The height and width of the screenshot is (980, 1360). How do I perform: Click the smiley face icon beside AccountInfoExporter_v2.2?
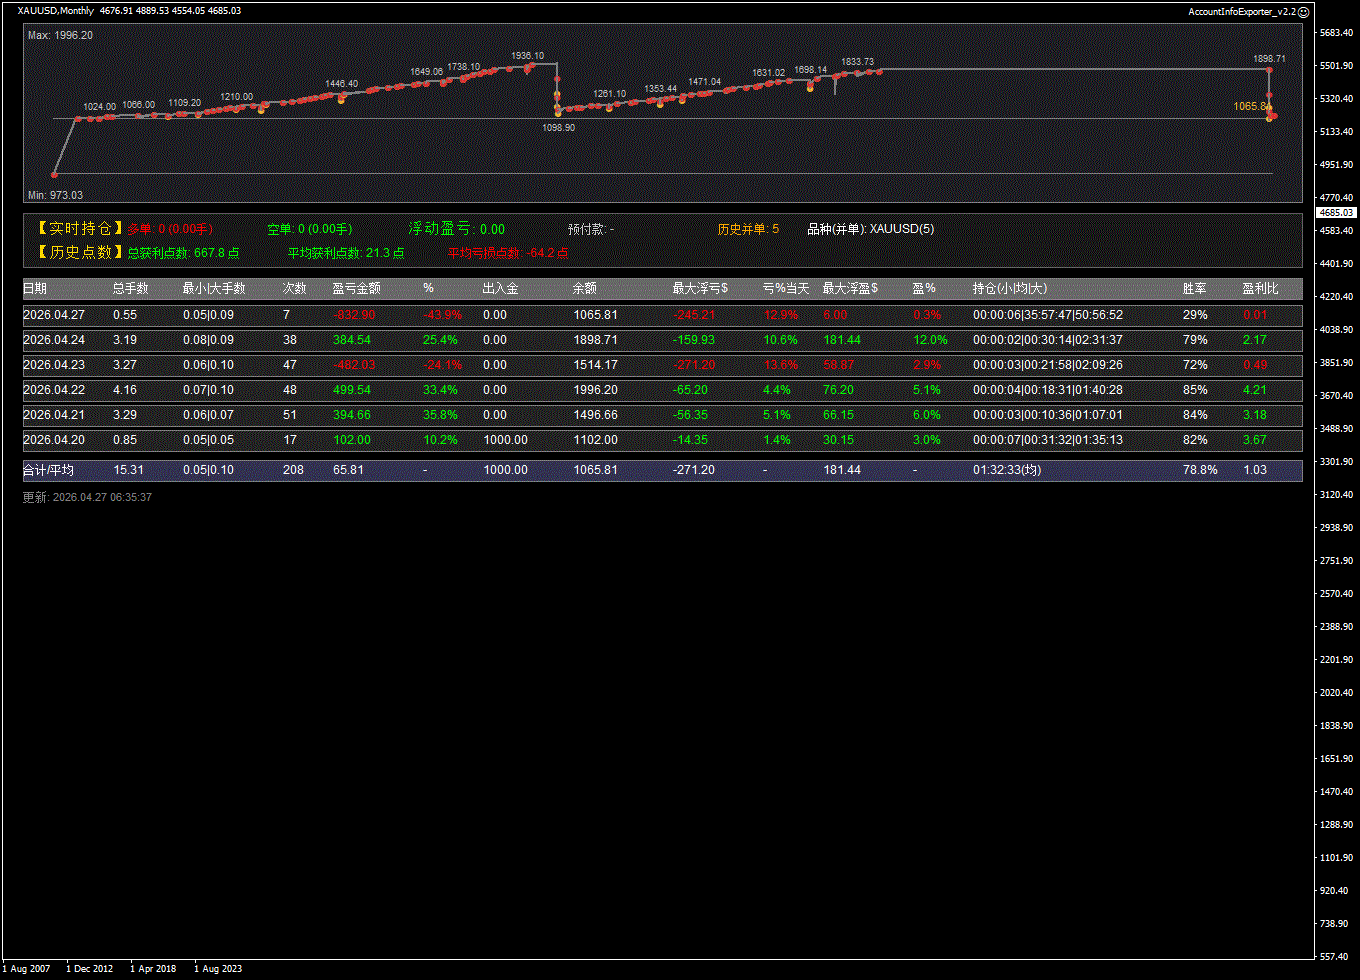point(1303,11)
